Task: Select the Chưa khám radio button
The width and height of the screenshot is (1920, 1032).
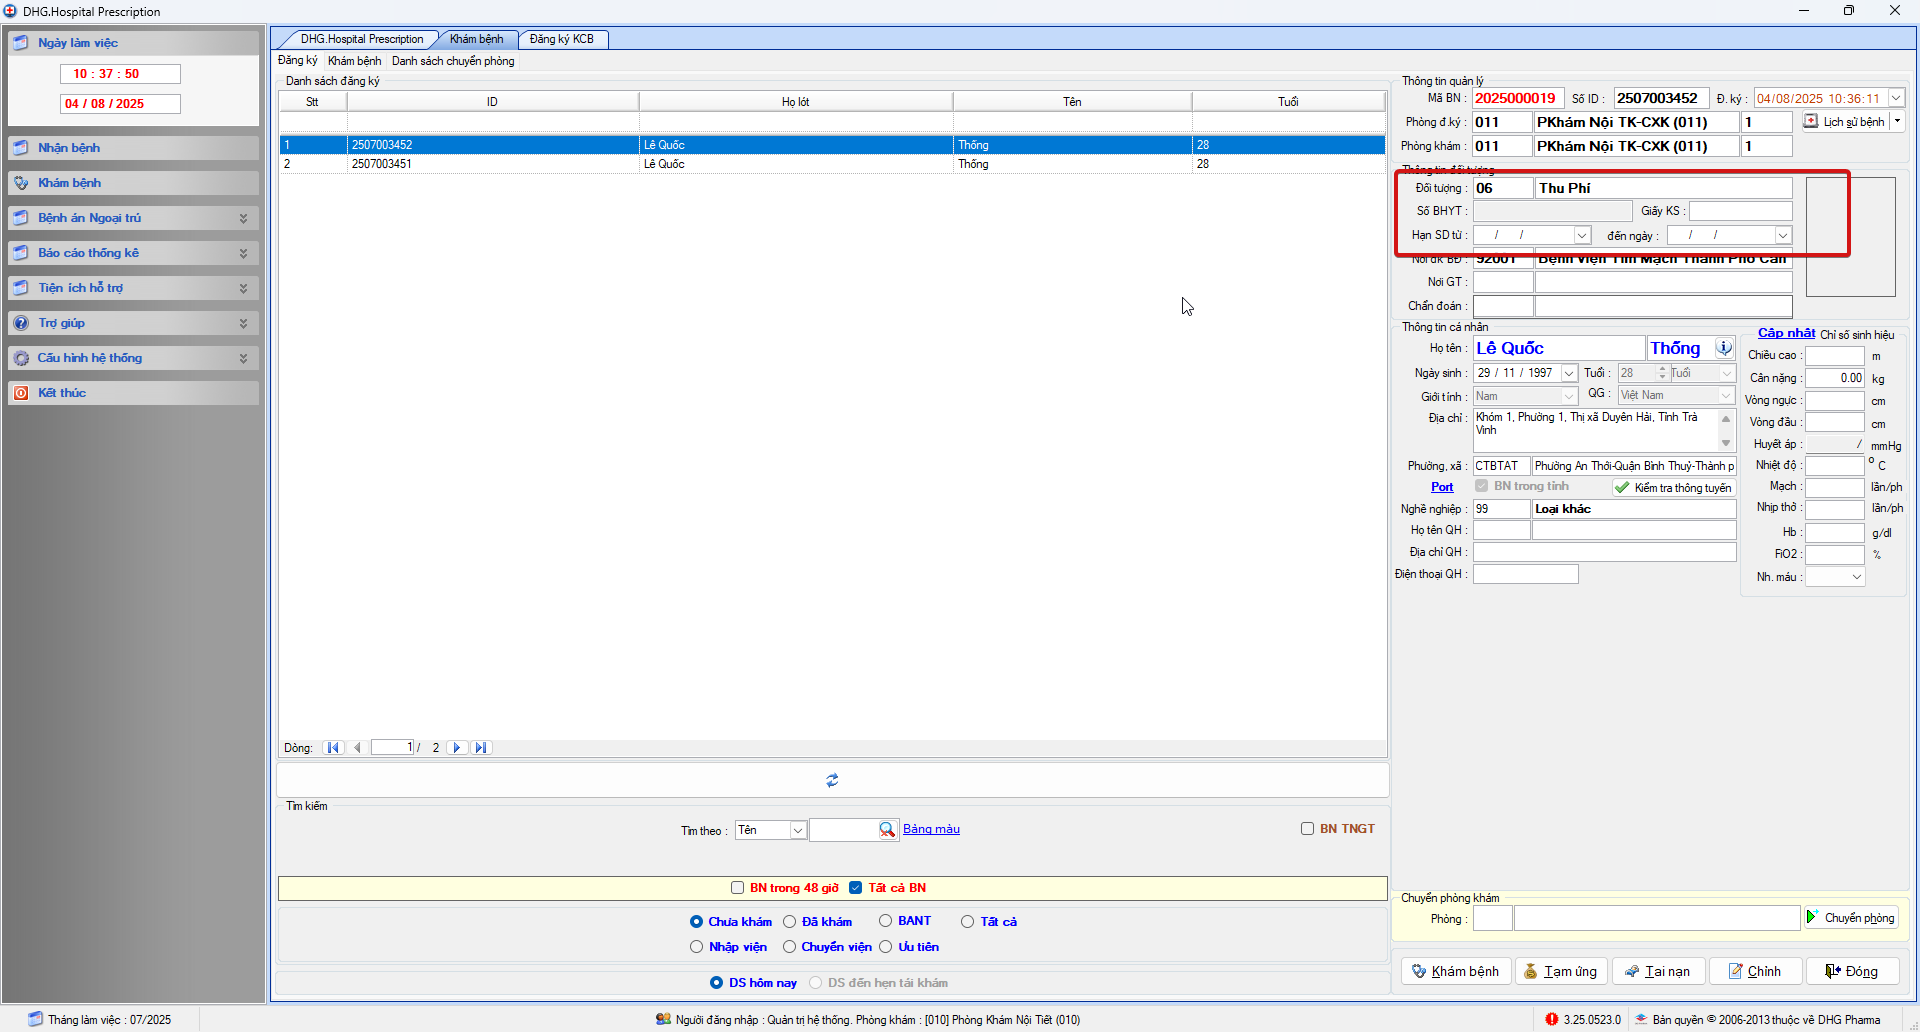Action: click(696, 922)
